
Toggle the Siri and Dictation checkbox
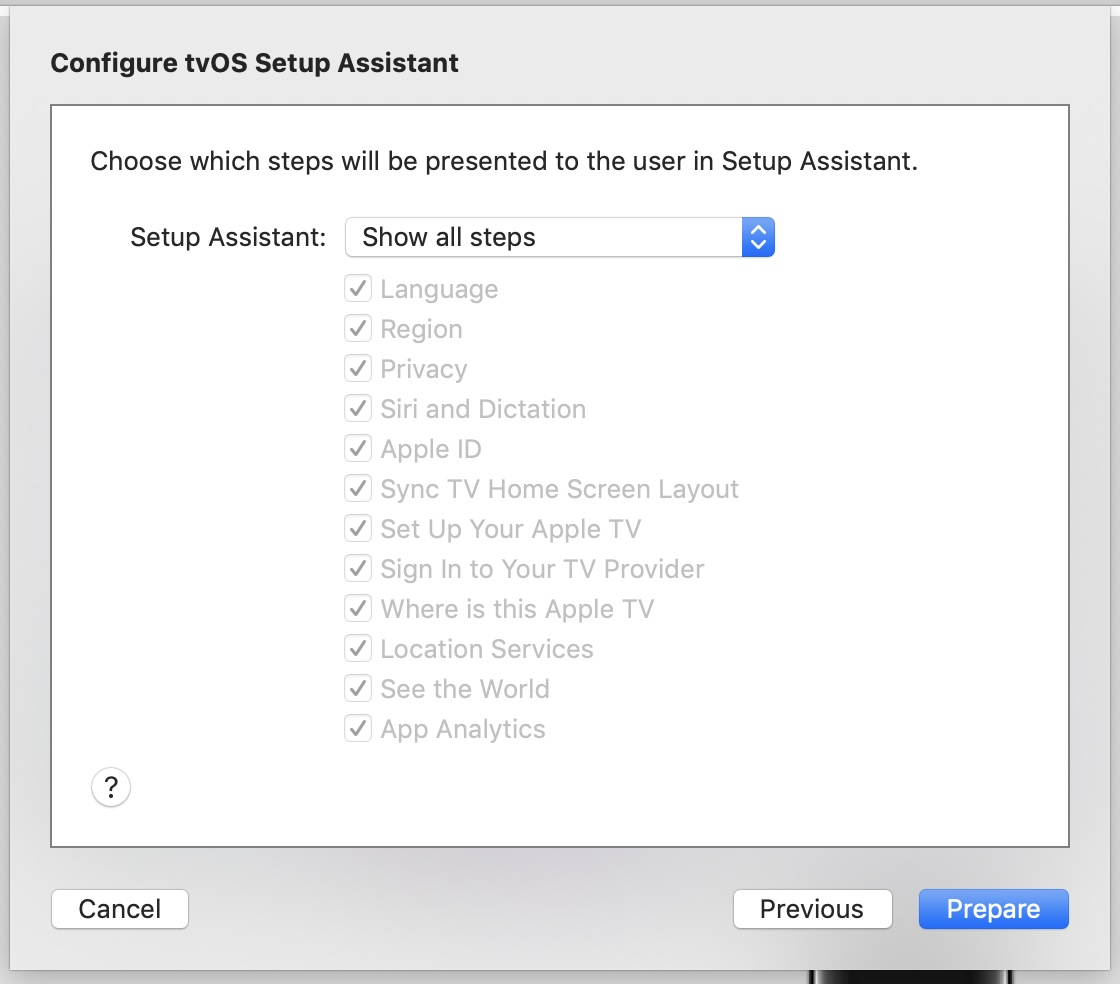point(358,409)
